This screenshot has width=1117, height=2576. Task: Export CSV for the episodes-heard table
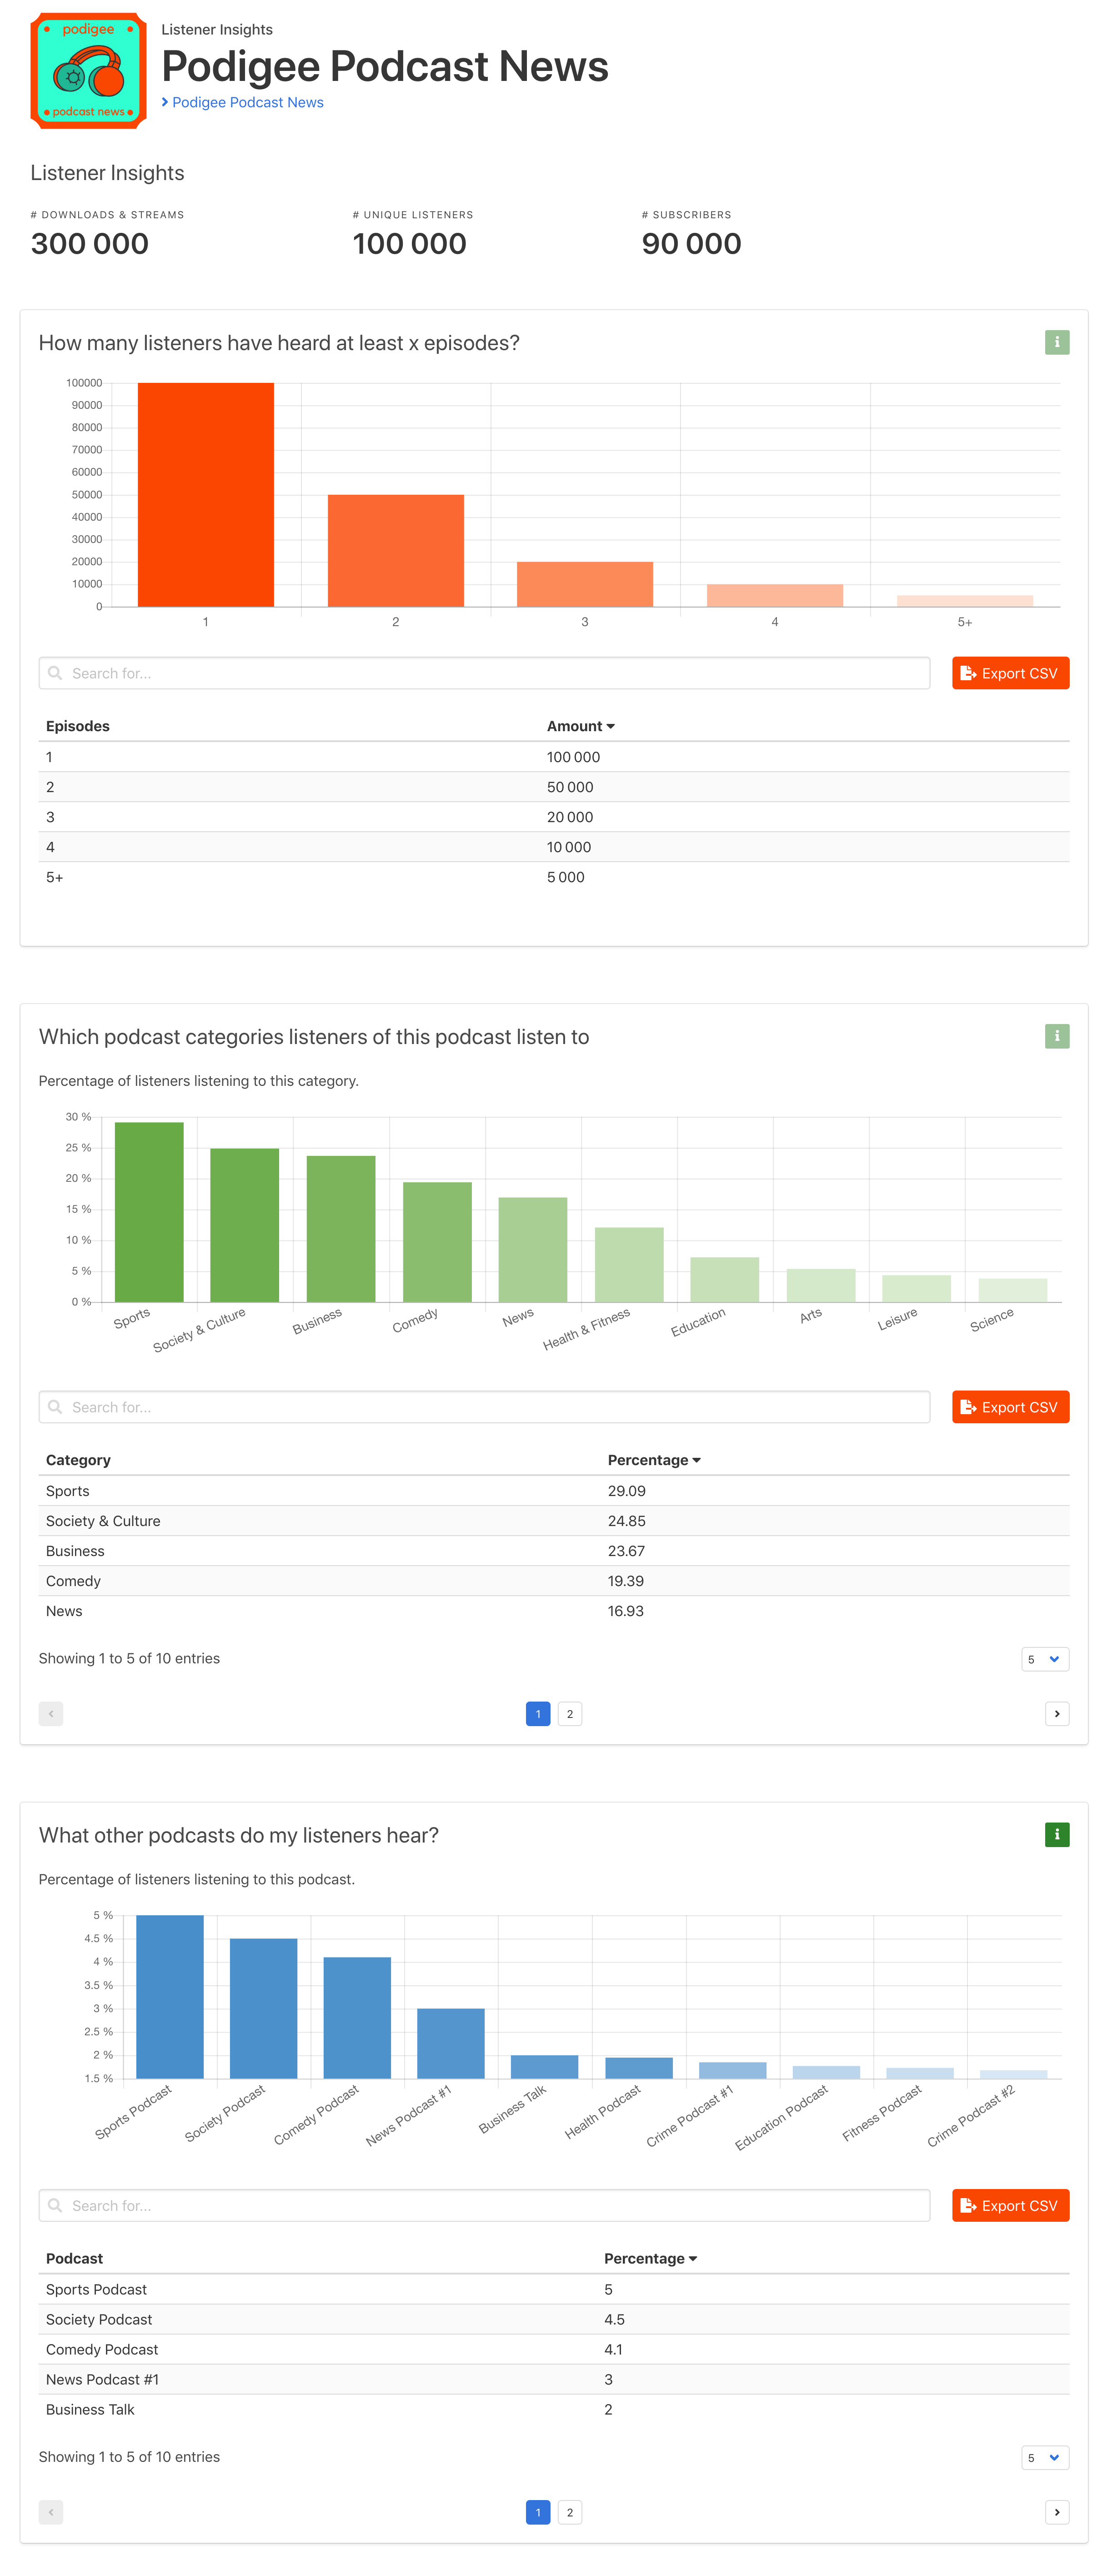[1010, 673]
